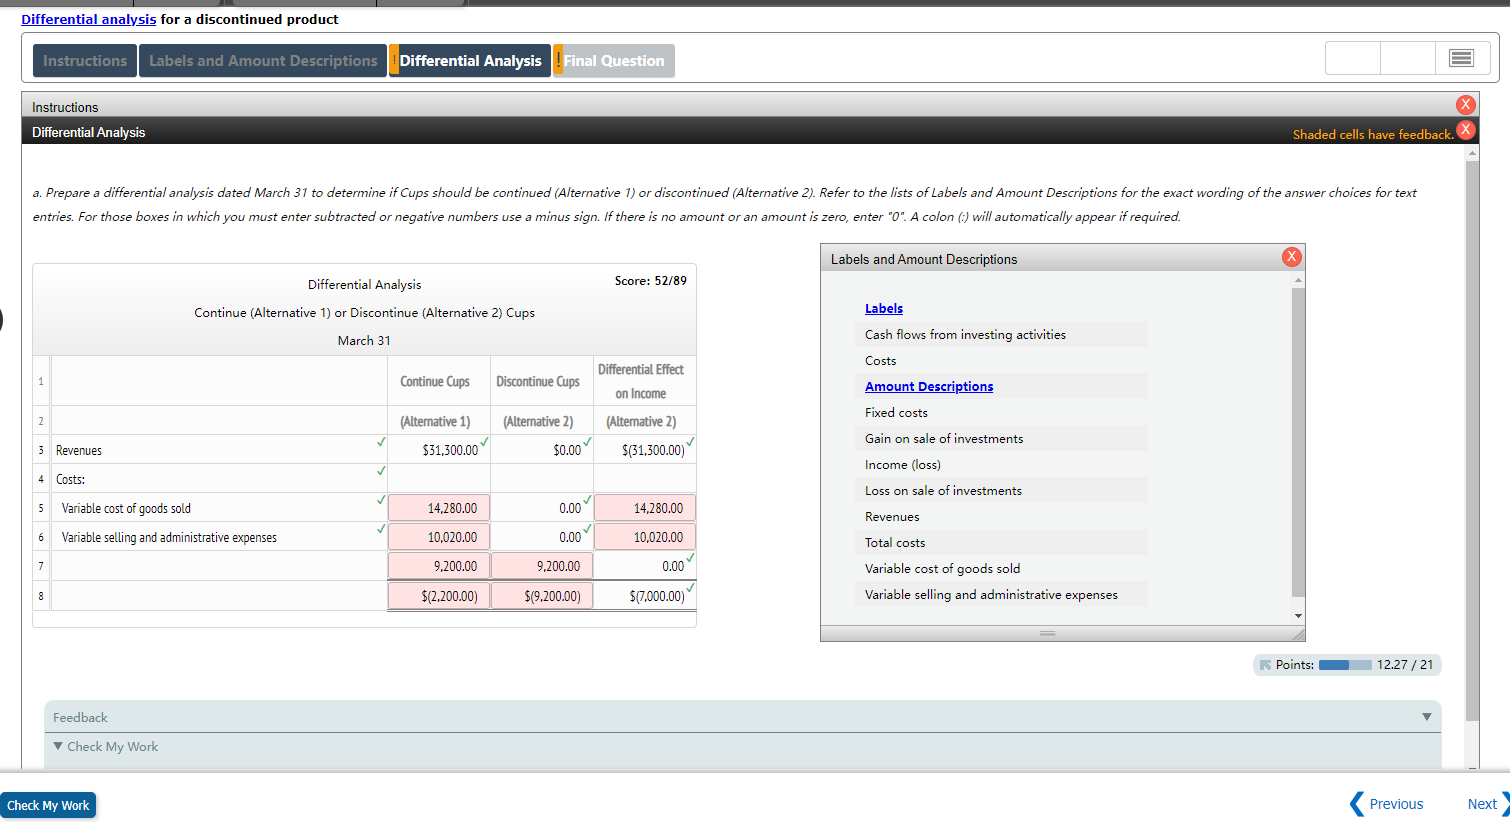
Task: Collapse the Check My Work section
Action: (x=57, y=746)
